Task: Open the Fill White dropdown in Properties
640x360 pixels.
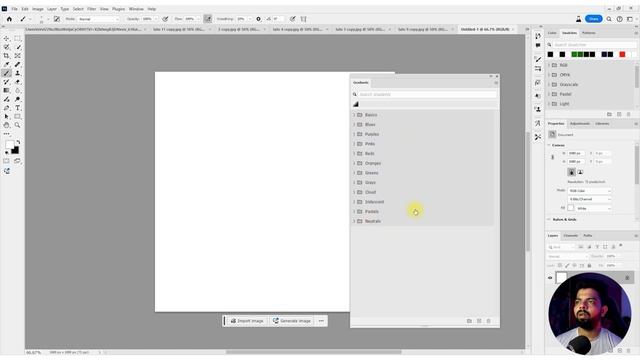Action: [x=593, y=208]
